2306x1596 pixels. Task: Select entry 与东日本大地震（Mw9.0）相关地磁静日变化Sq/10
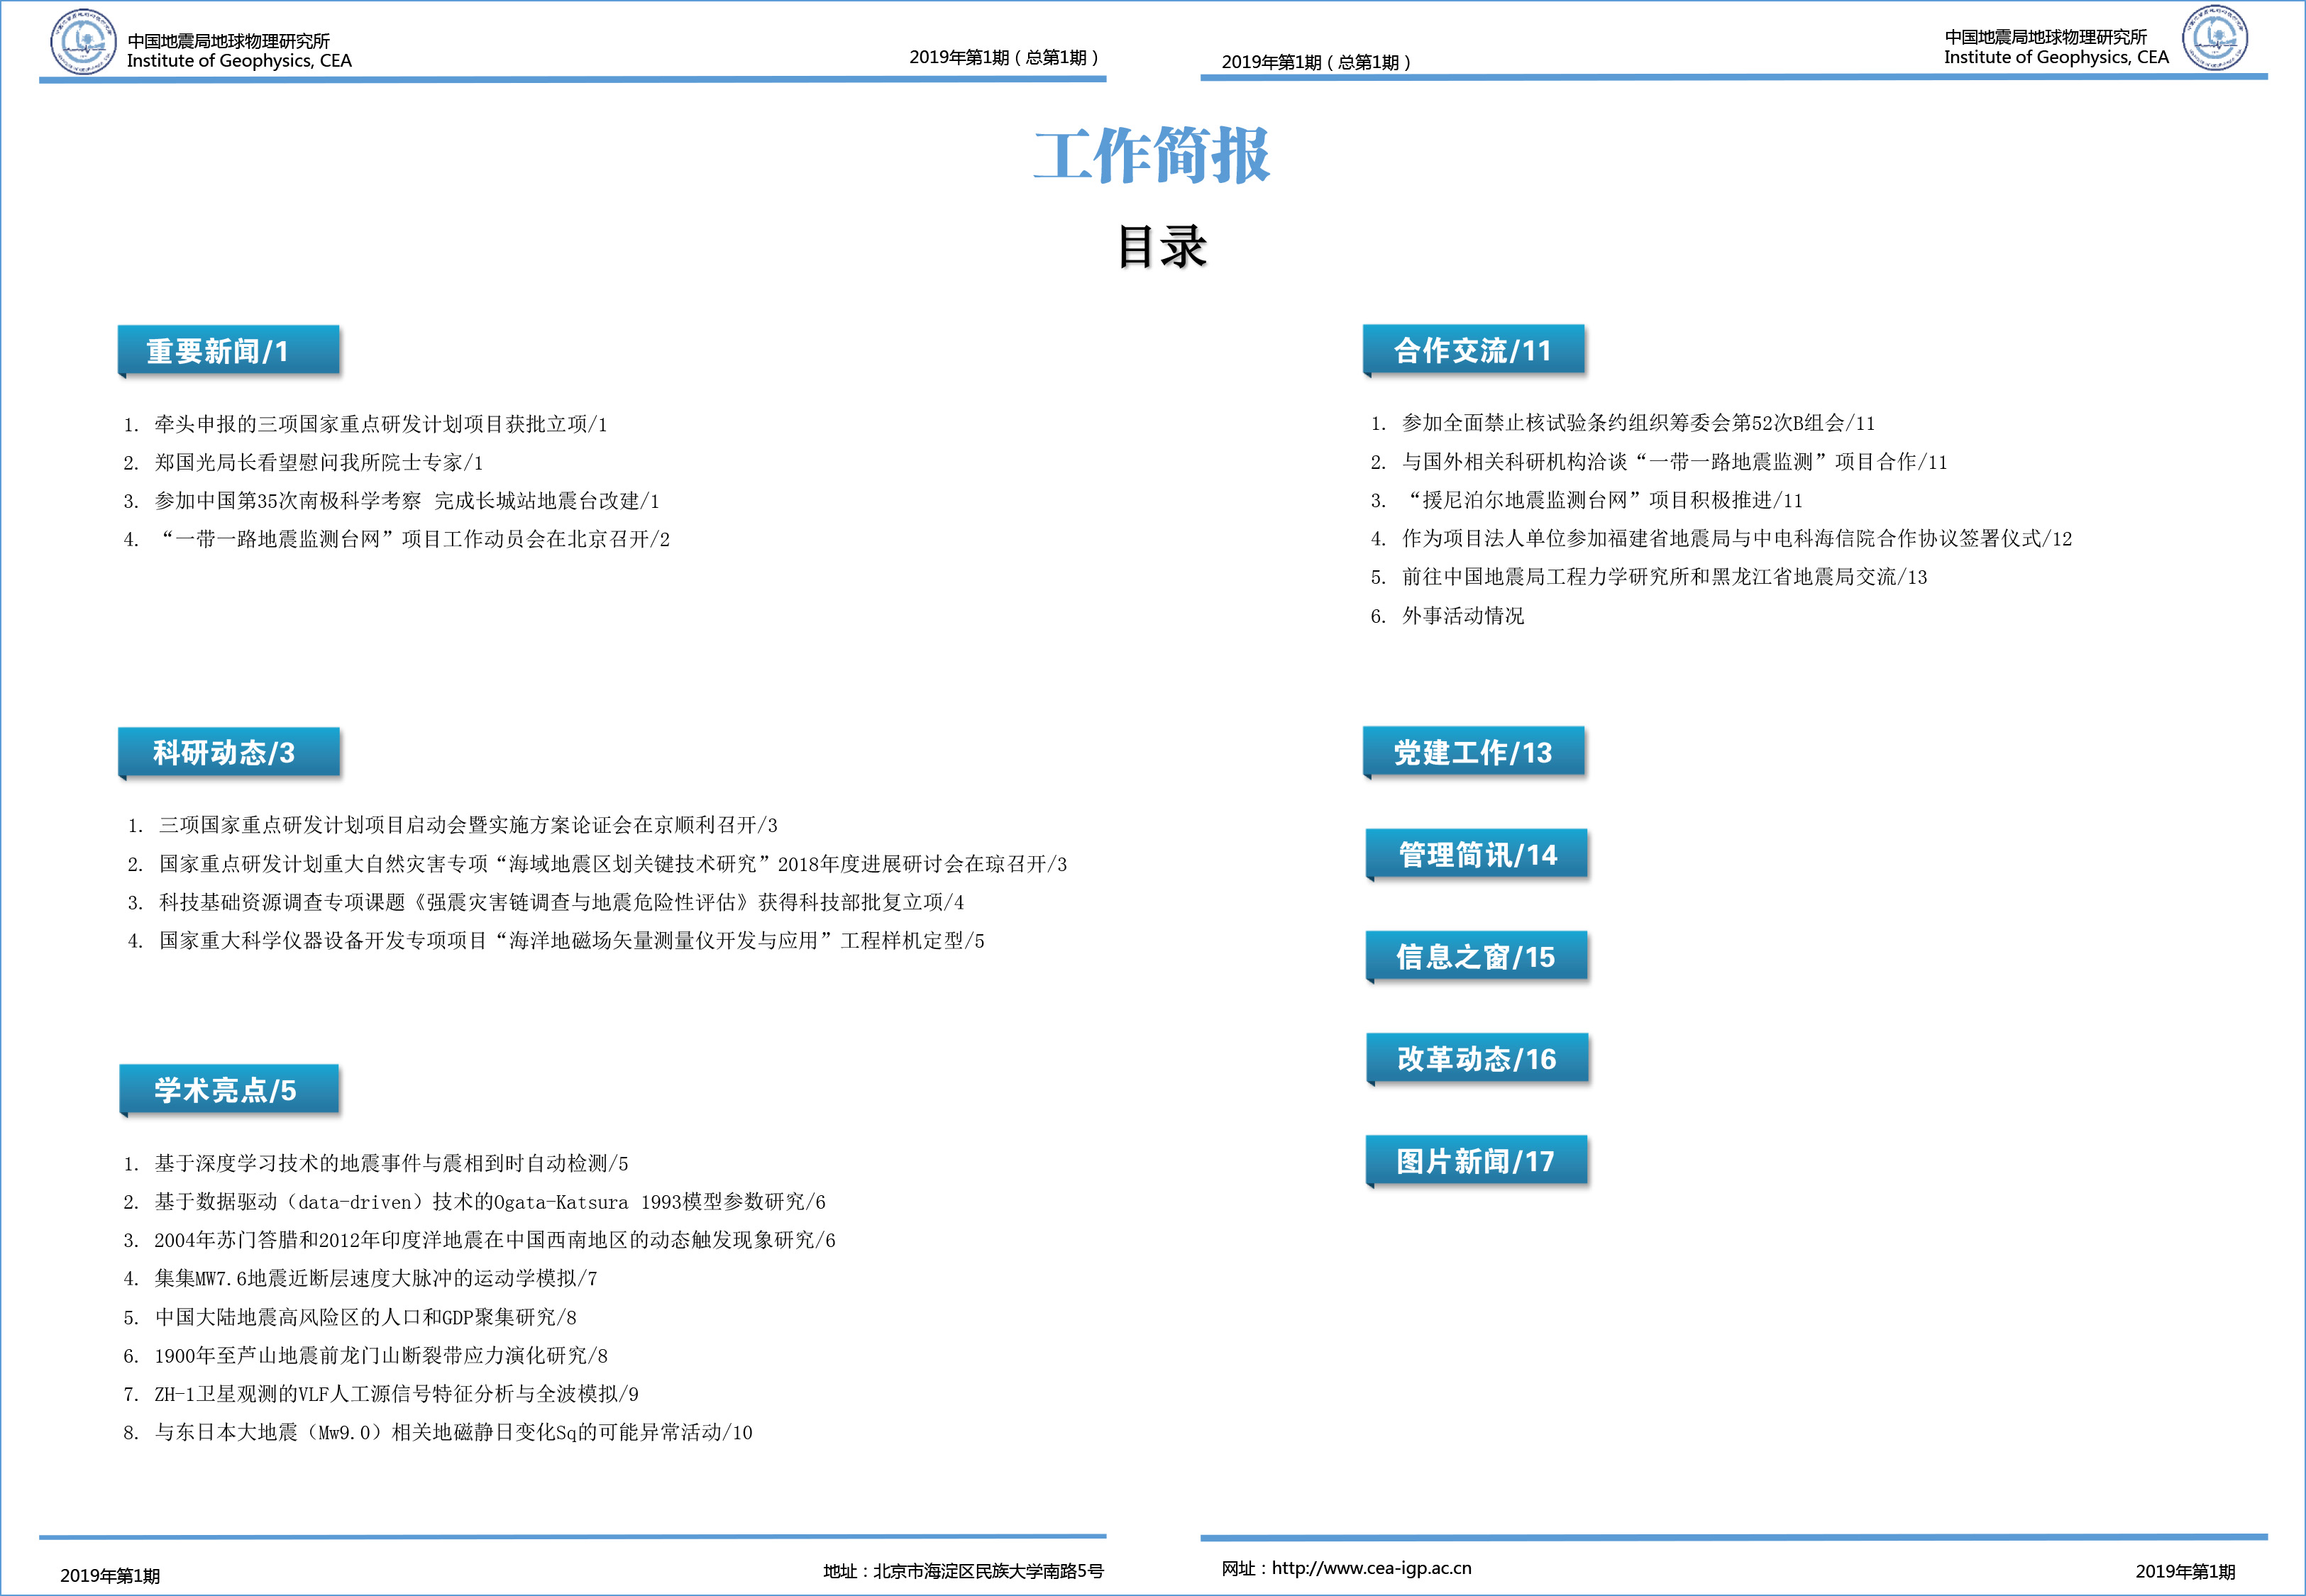pyautogui.click(x=453, y=1432)
